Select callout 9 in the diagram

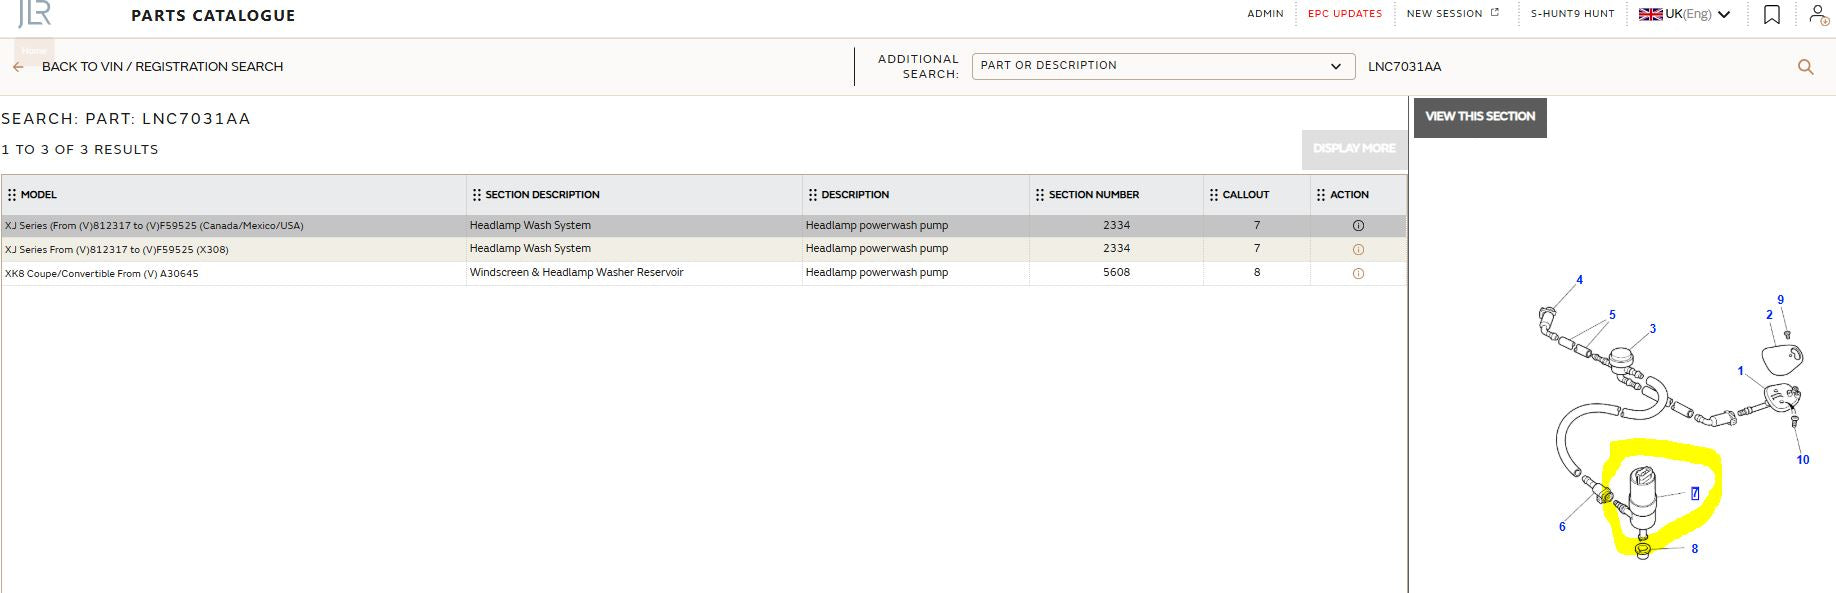pyautogui.click(x=1780, y=300)
